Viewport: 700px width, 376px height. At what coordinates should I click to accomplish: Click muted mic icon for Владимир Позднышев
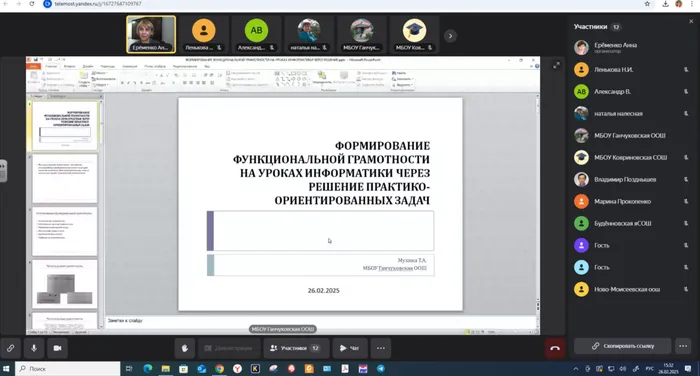[686, 180]
